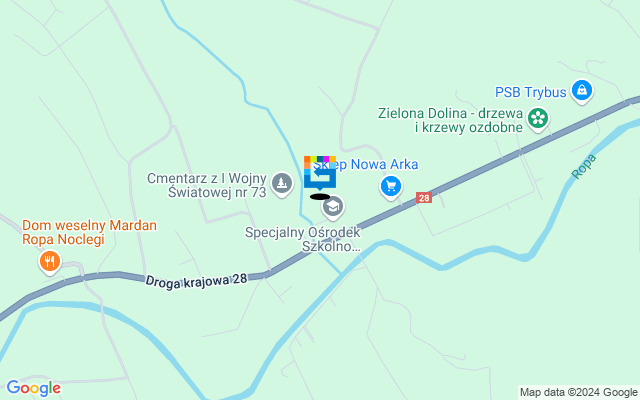Select the PSB Trybus label text
Screen dimensions: 640x400
click(x=531, y=92)
